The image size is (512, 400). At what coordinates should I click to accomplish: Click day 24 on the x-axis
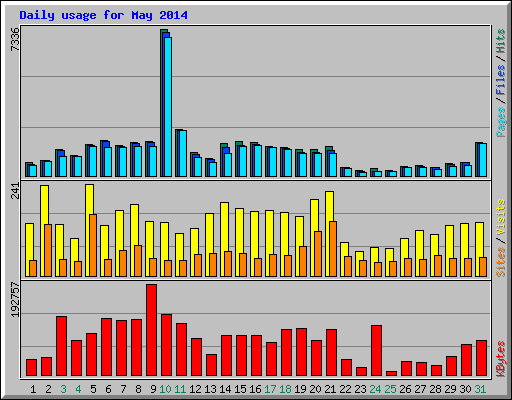pos(375,389)
